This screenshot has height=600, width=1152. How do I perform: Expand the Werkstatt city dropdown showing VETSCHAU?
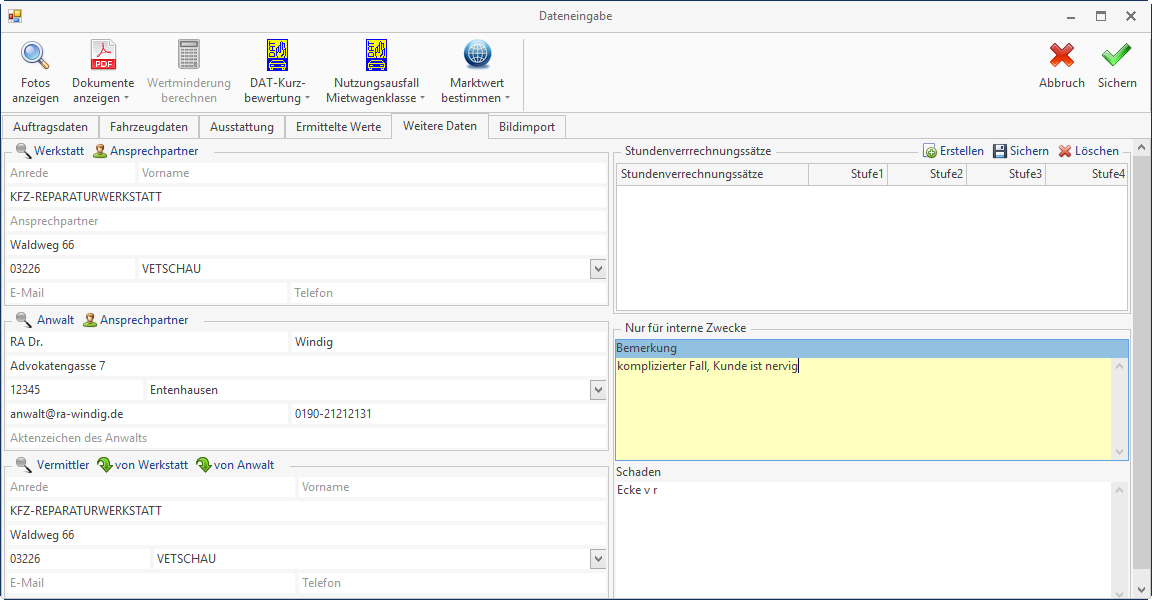coord(598,269)
